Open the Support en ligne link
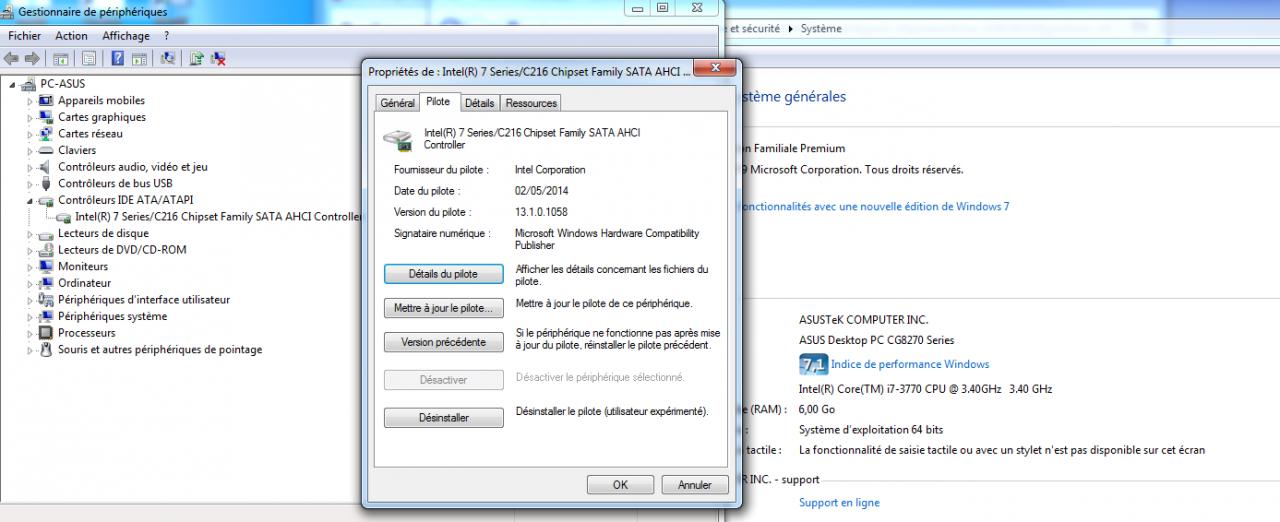 [839, 503]
